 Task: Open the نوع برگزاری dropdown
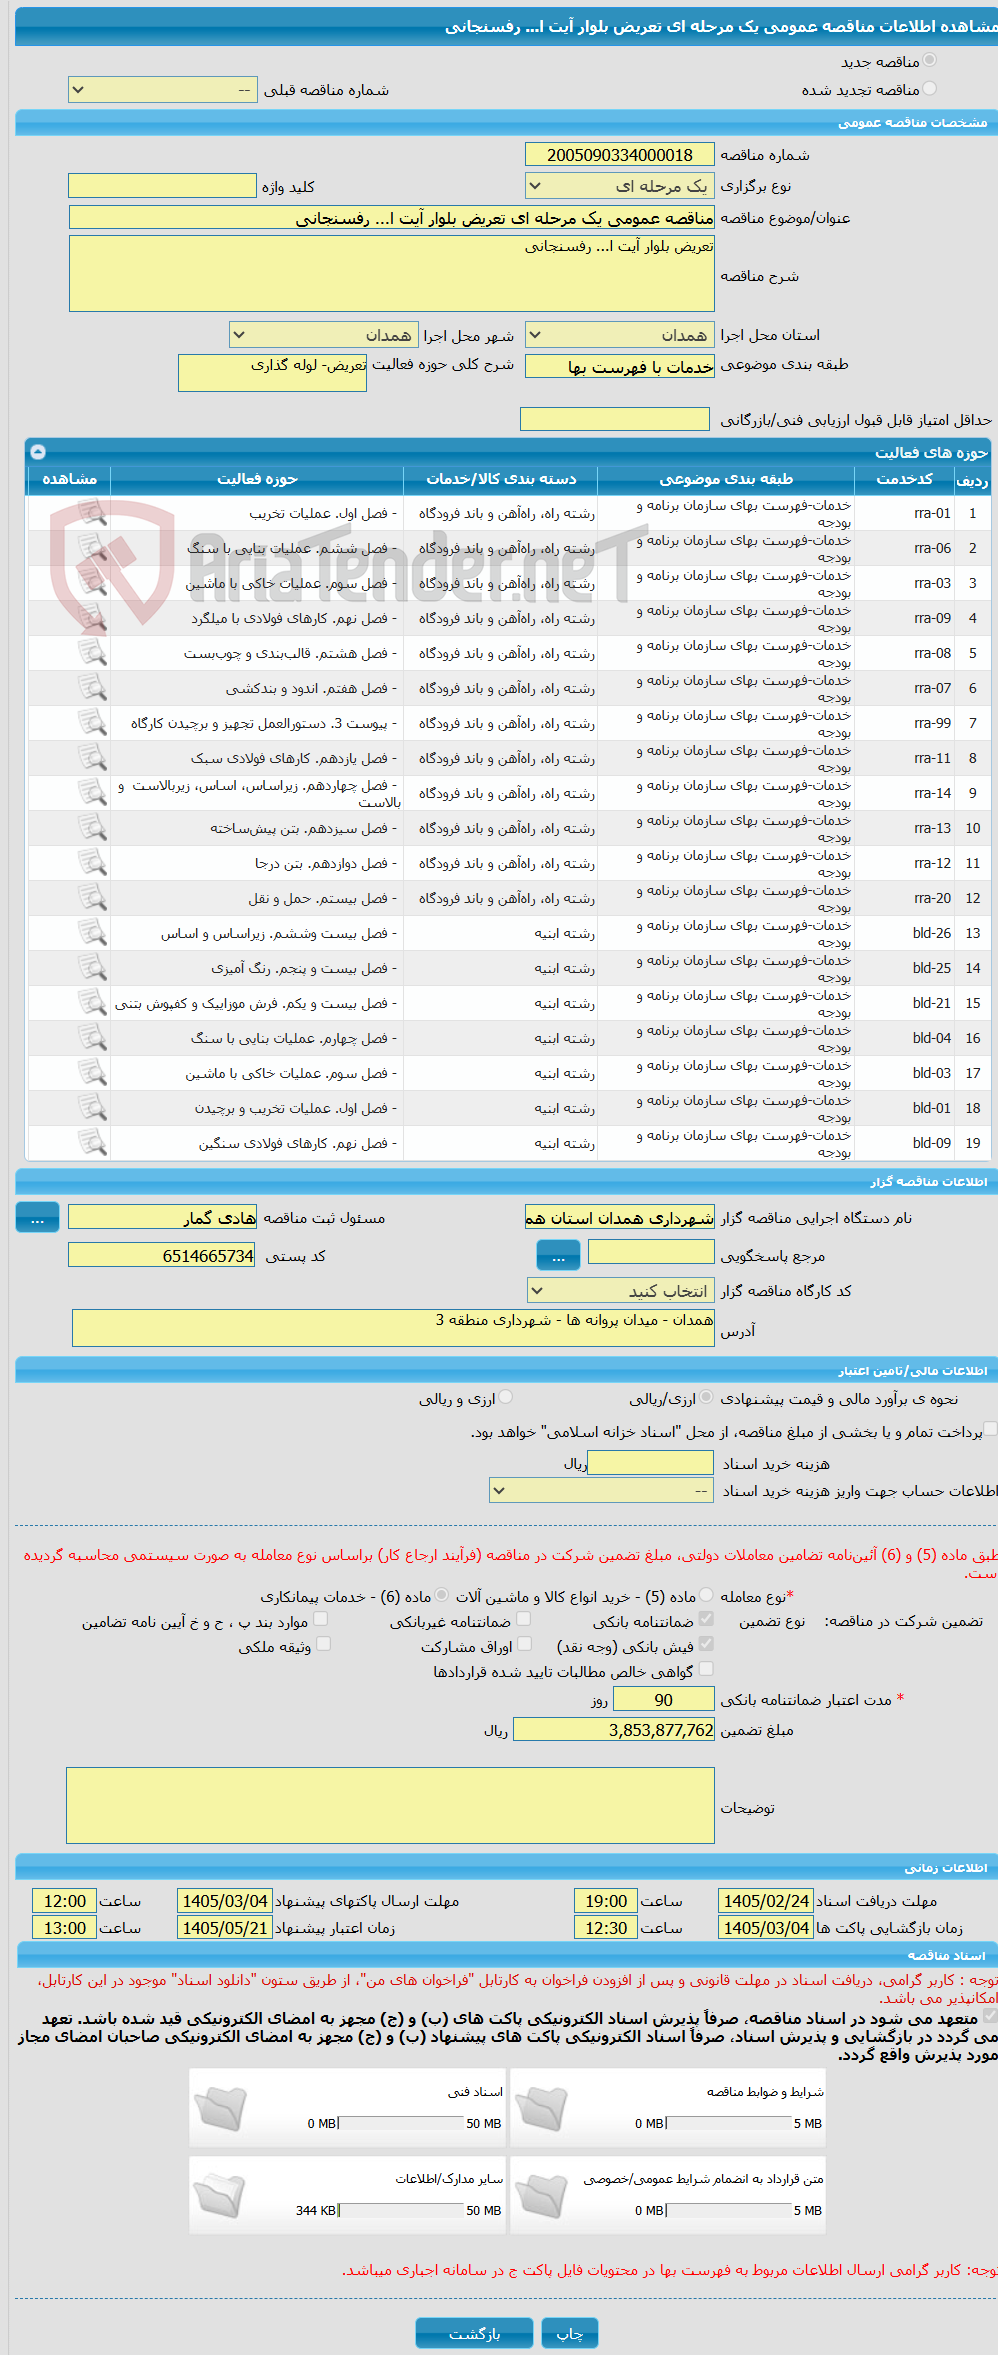(x=620, y=186)
